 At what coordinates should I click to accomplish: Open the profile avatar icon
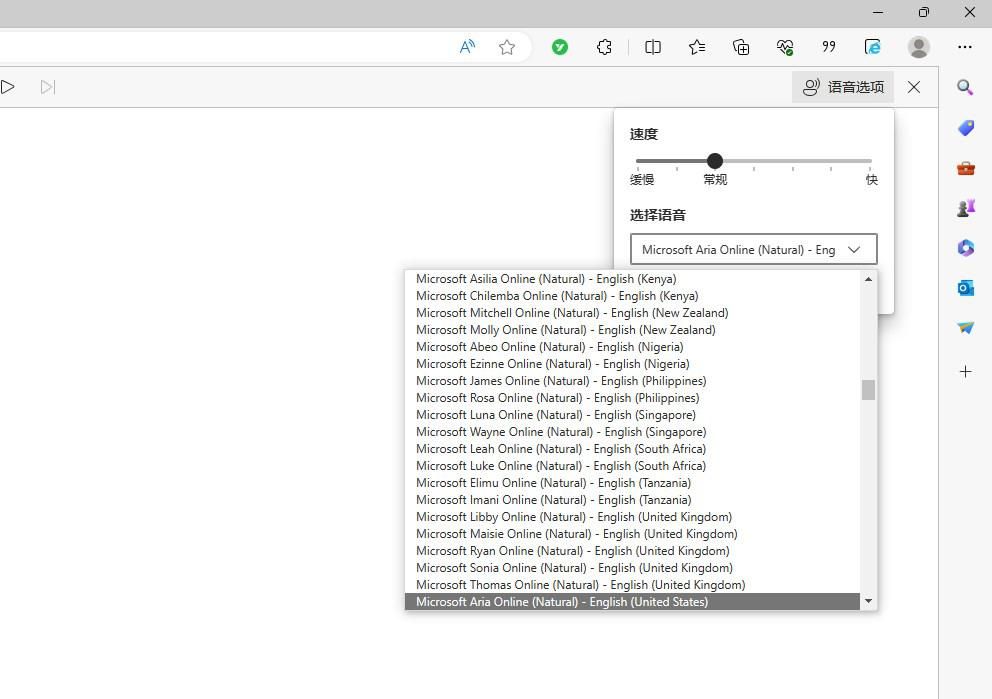(919, 47)
